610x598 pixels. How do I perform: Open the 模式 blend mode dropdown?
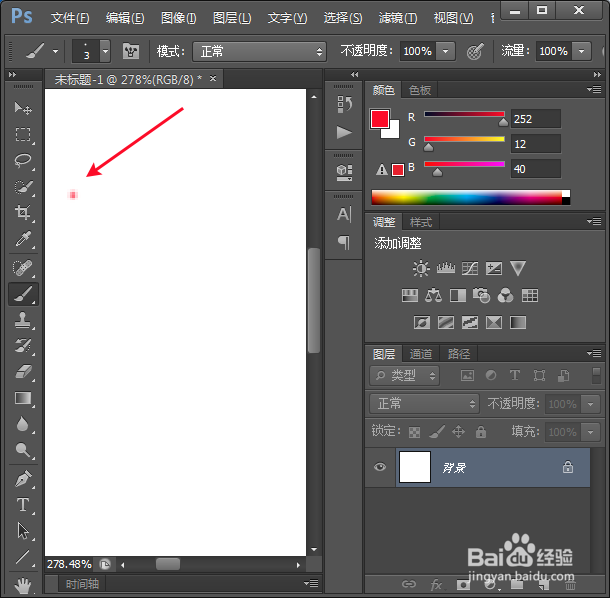click(259, 51)
